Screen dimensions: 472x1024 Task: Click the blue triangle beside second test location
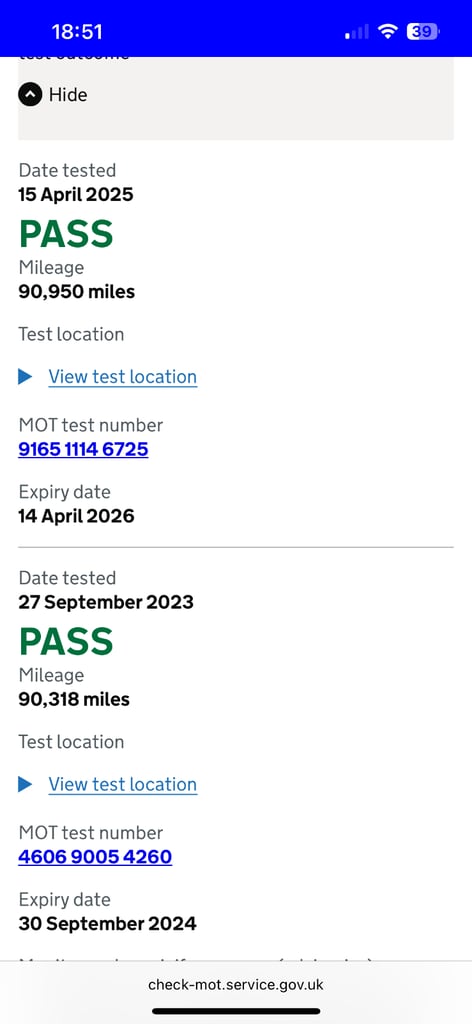click(25, 784)
